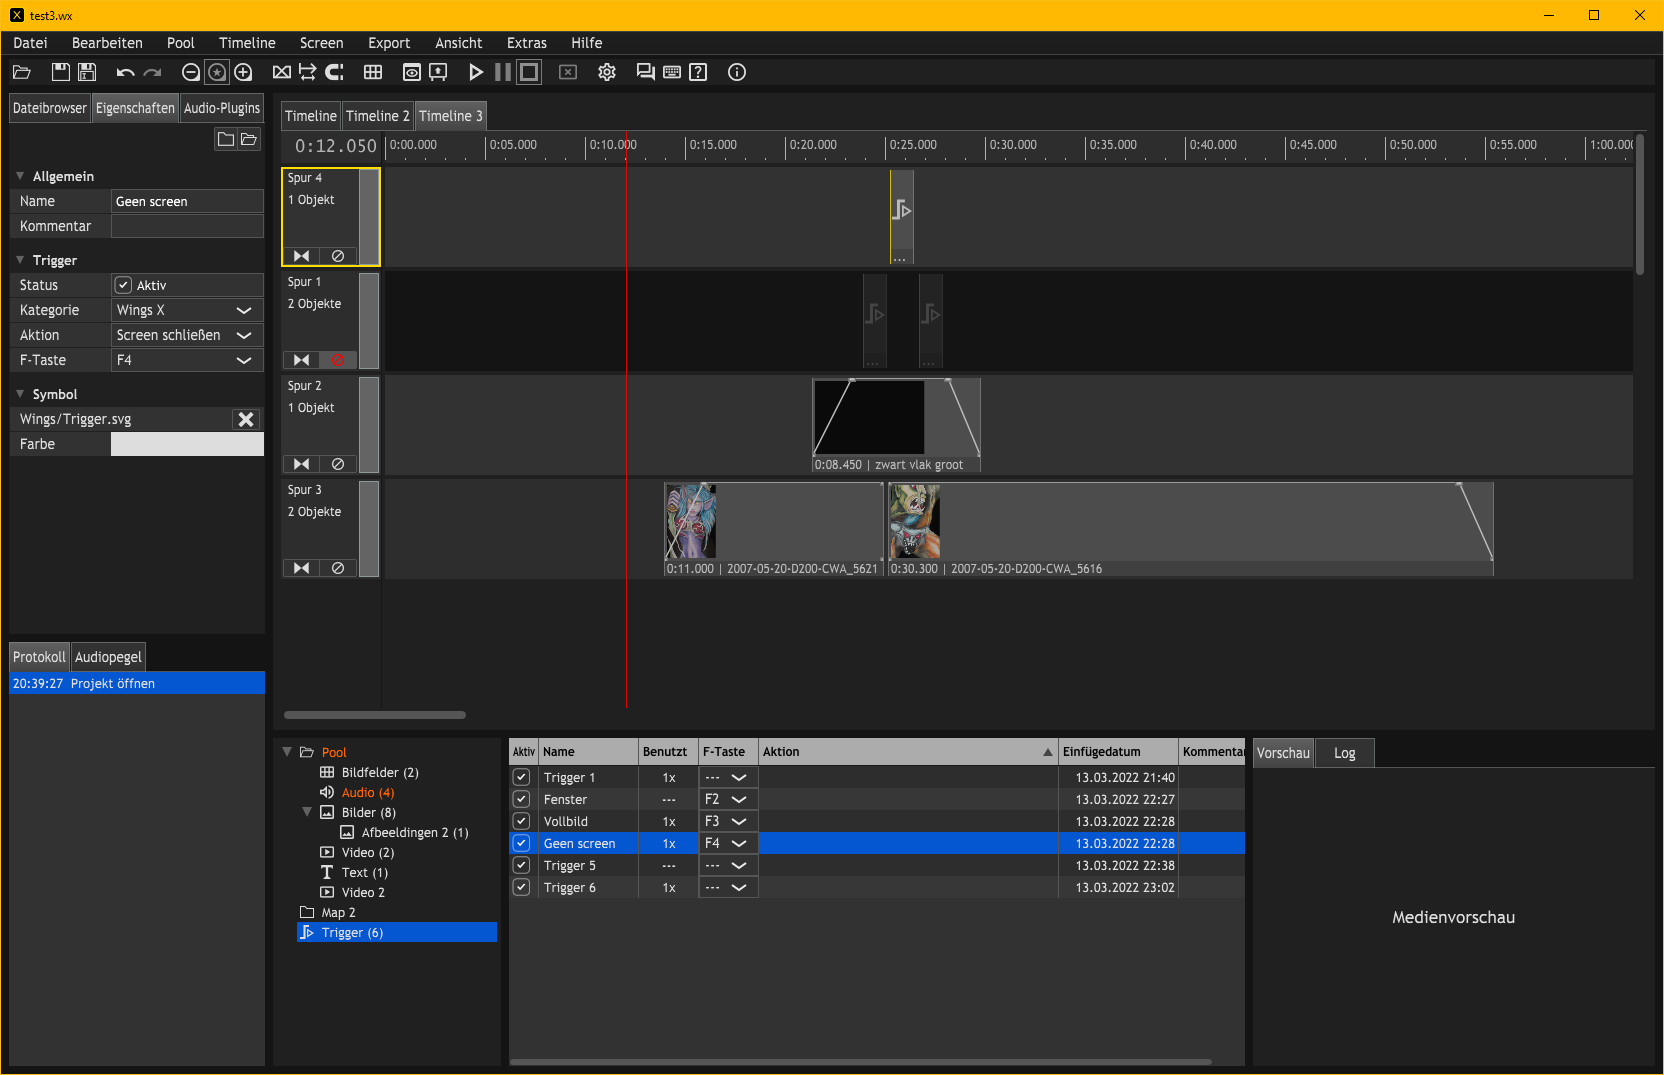Stop playback with the Stop button
Screen dimensions: 1664x1075
pyautogui.click(x=529, y=72)
